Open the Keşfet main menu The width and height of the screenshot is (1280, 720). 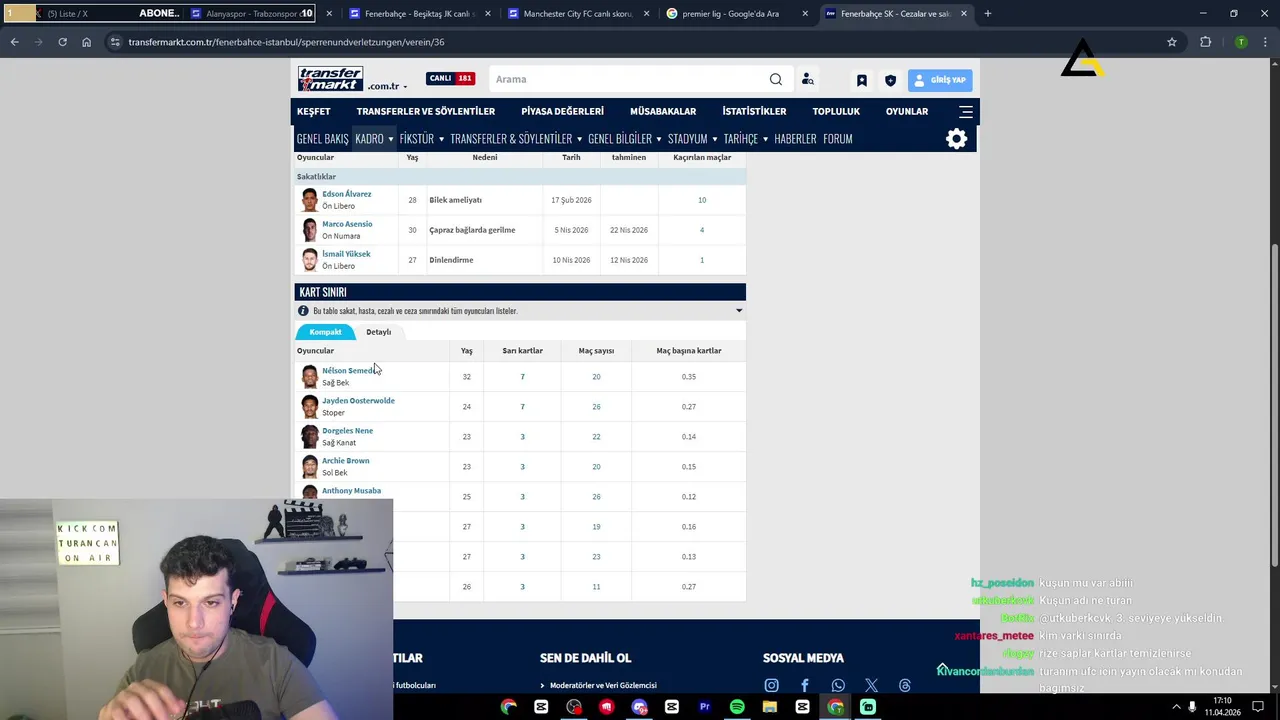coord(313,111)
